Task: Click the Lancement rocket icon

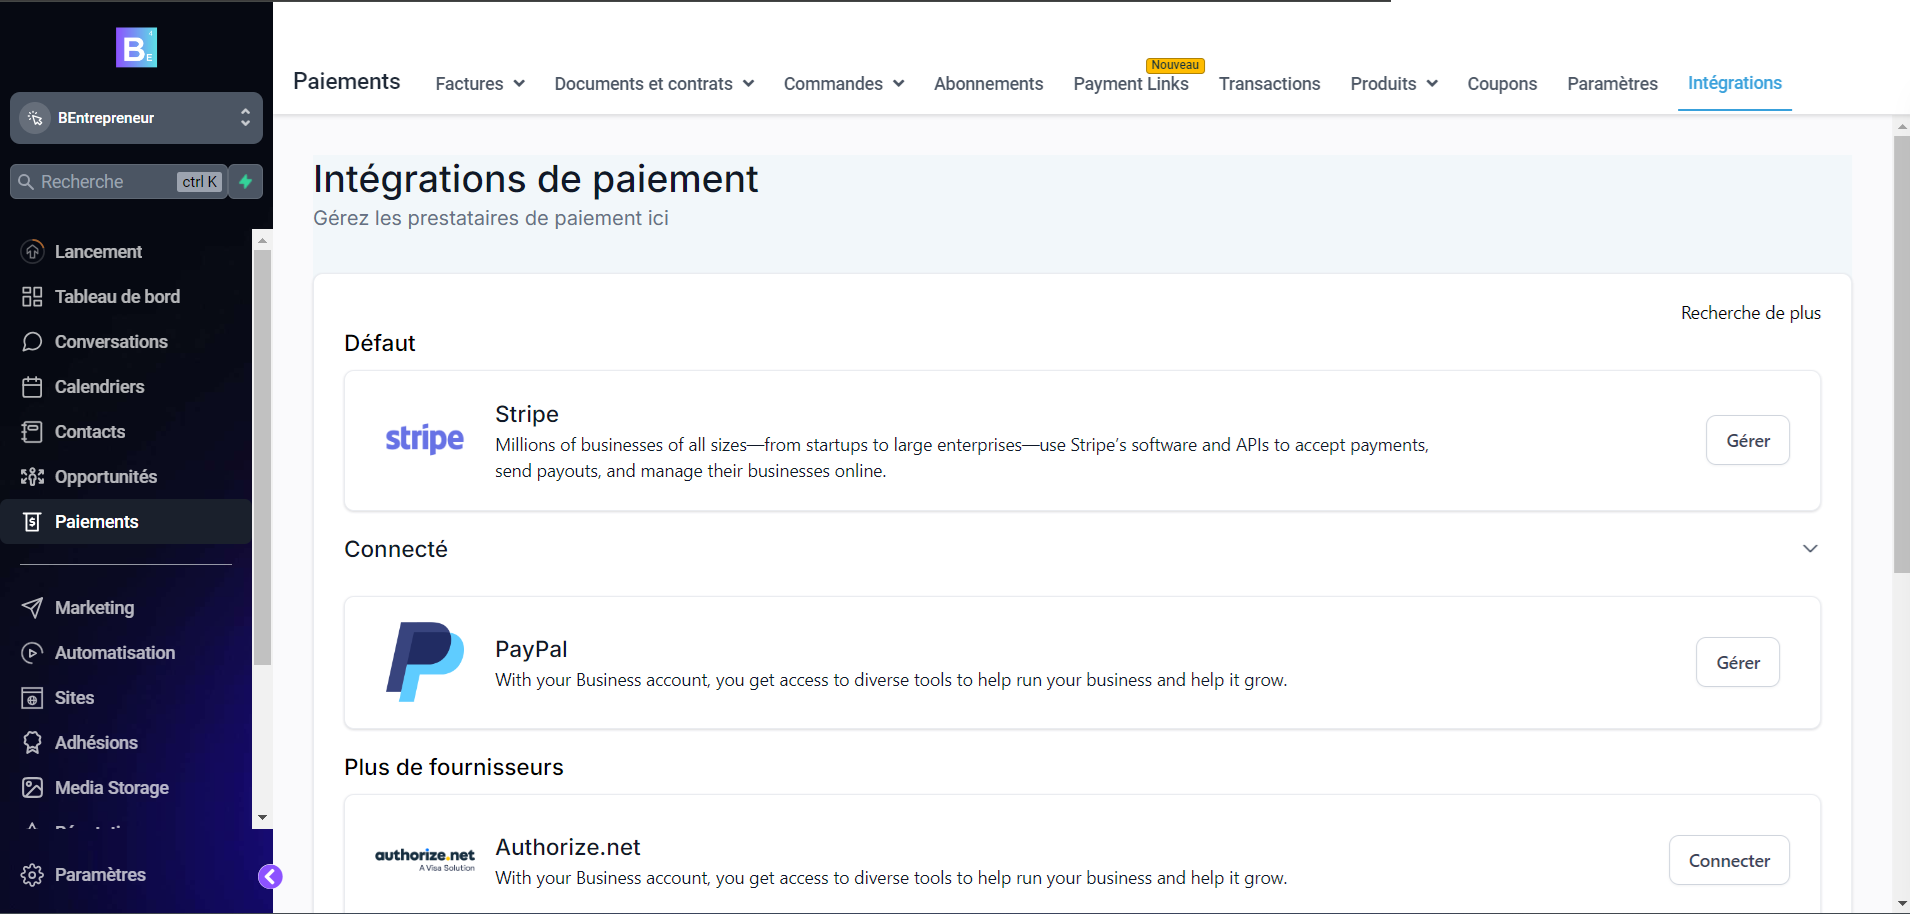Action: [32, 252]
